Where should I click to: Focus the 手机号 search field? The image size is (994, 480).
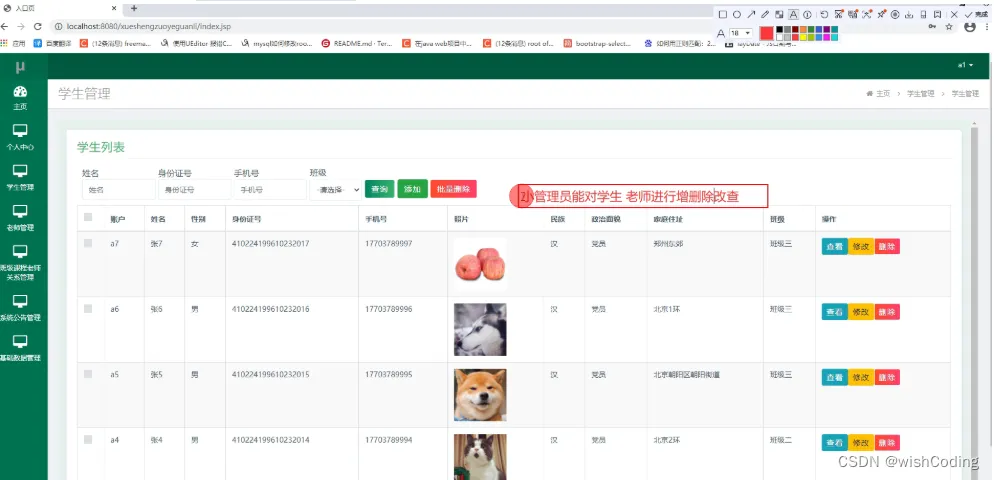click(x=270, y=190)
